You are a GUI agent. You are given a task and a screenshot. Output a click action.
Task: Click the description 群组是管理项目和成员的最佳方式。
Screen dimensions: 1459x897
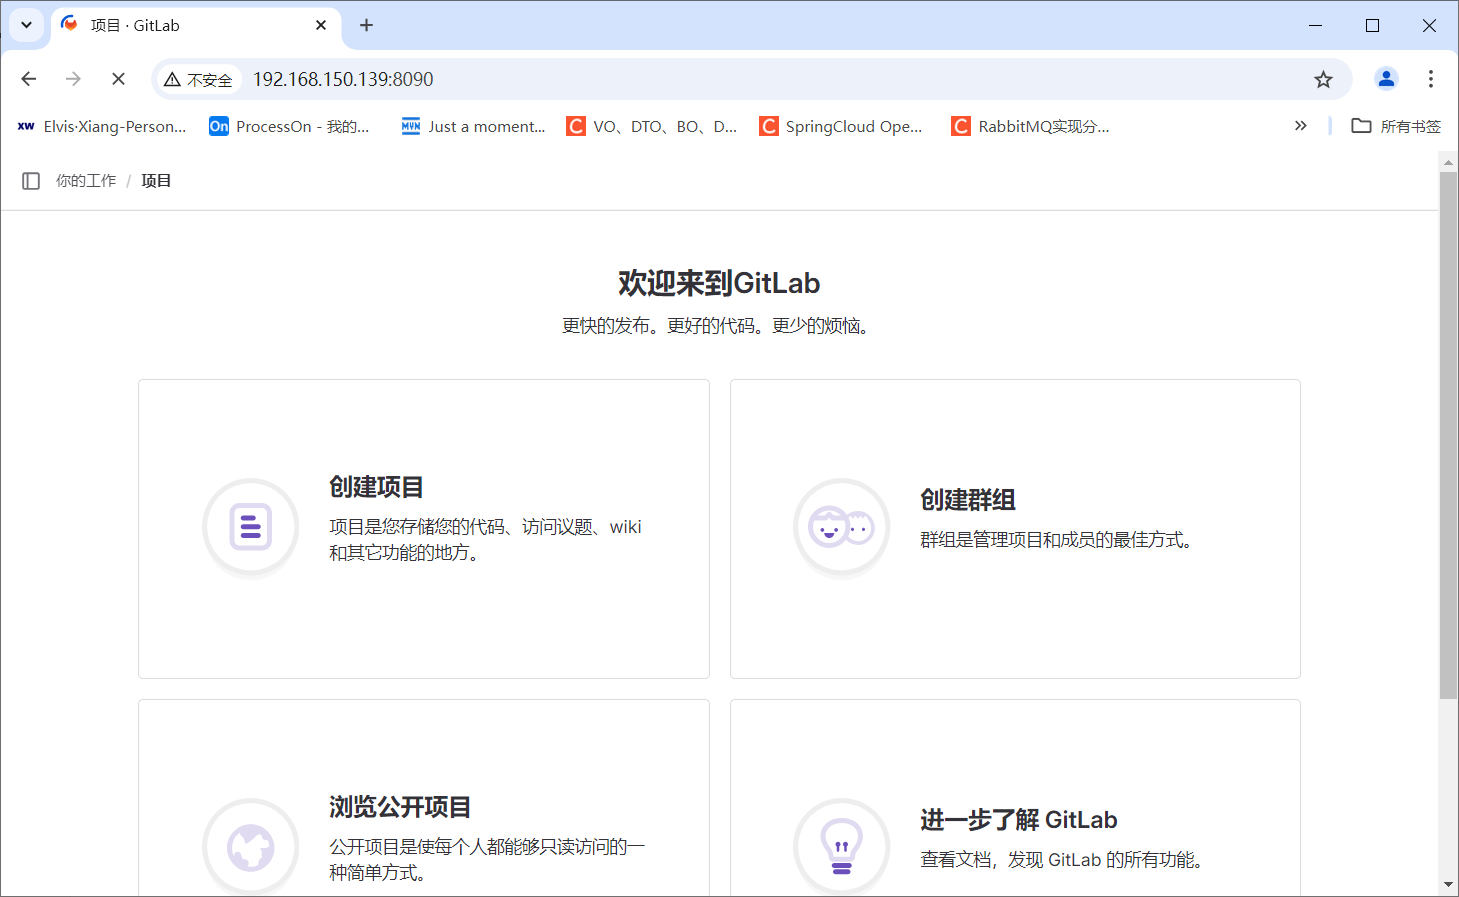click(x=1059, y=540)
